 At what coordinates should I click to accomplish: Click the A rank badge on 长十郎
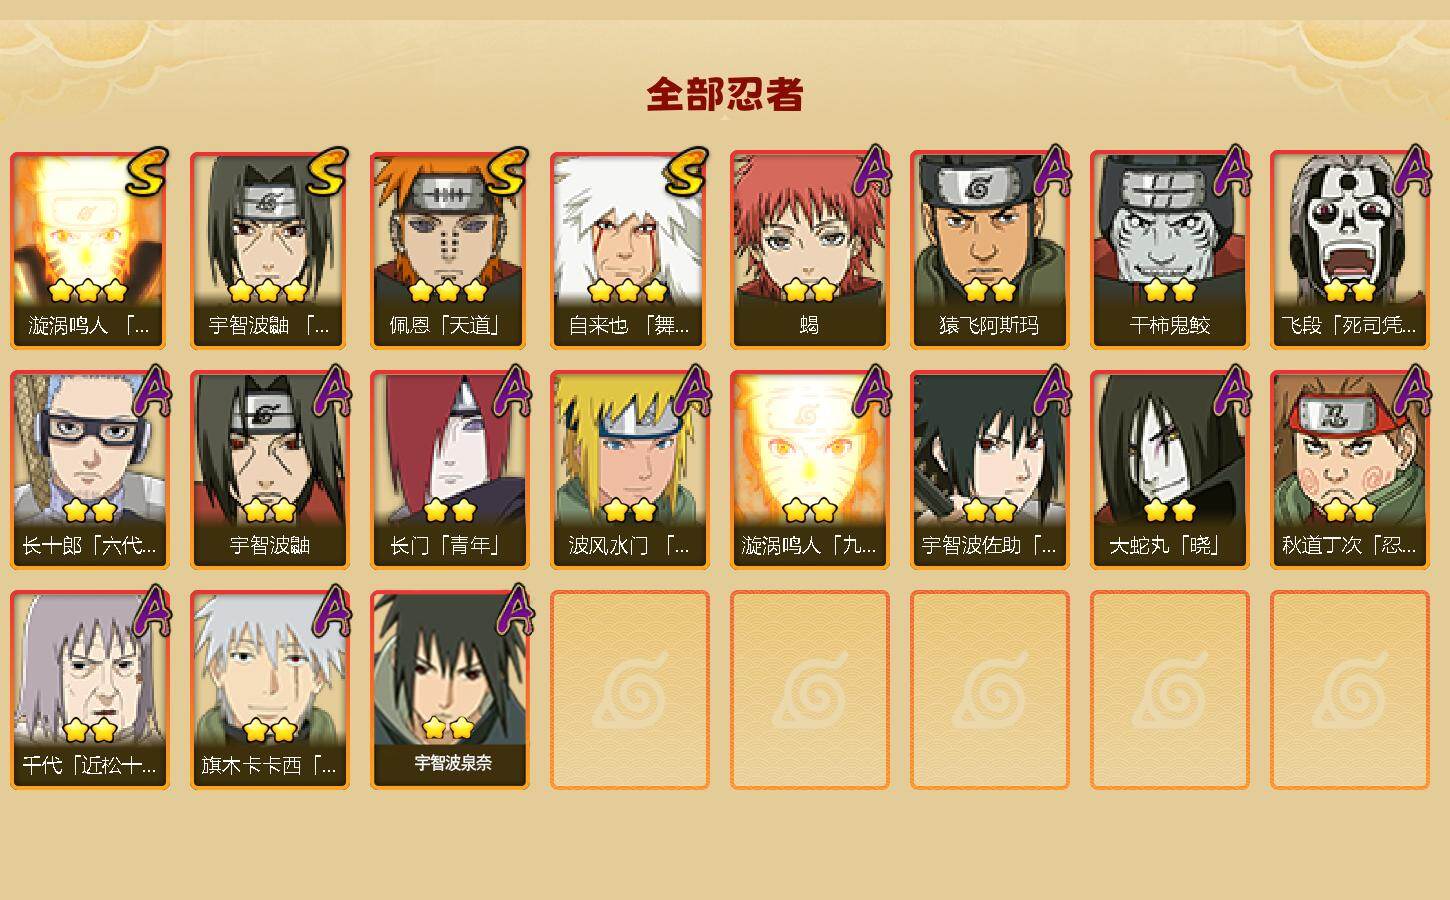click(151, 390)
